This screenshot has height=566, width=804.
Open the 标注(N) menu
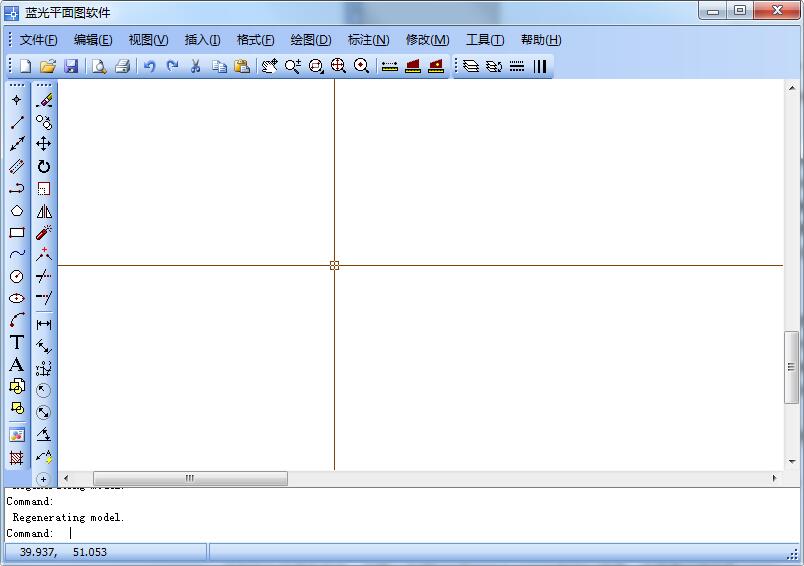click(368, 39)
